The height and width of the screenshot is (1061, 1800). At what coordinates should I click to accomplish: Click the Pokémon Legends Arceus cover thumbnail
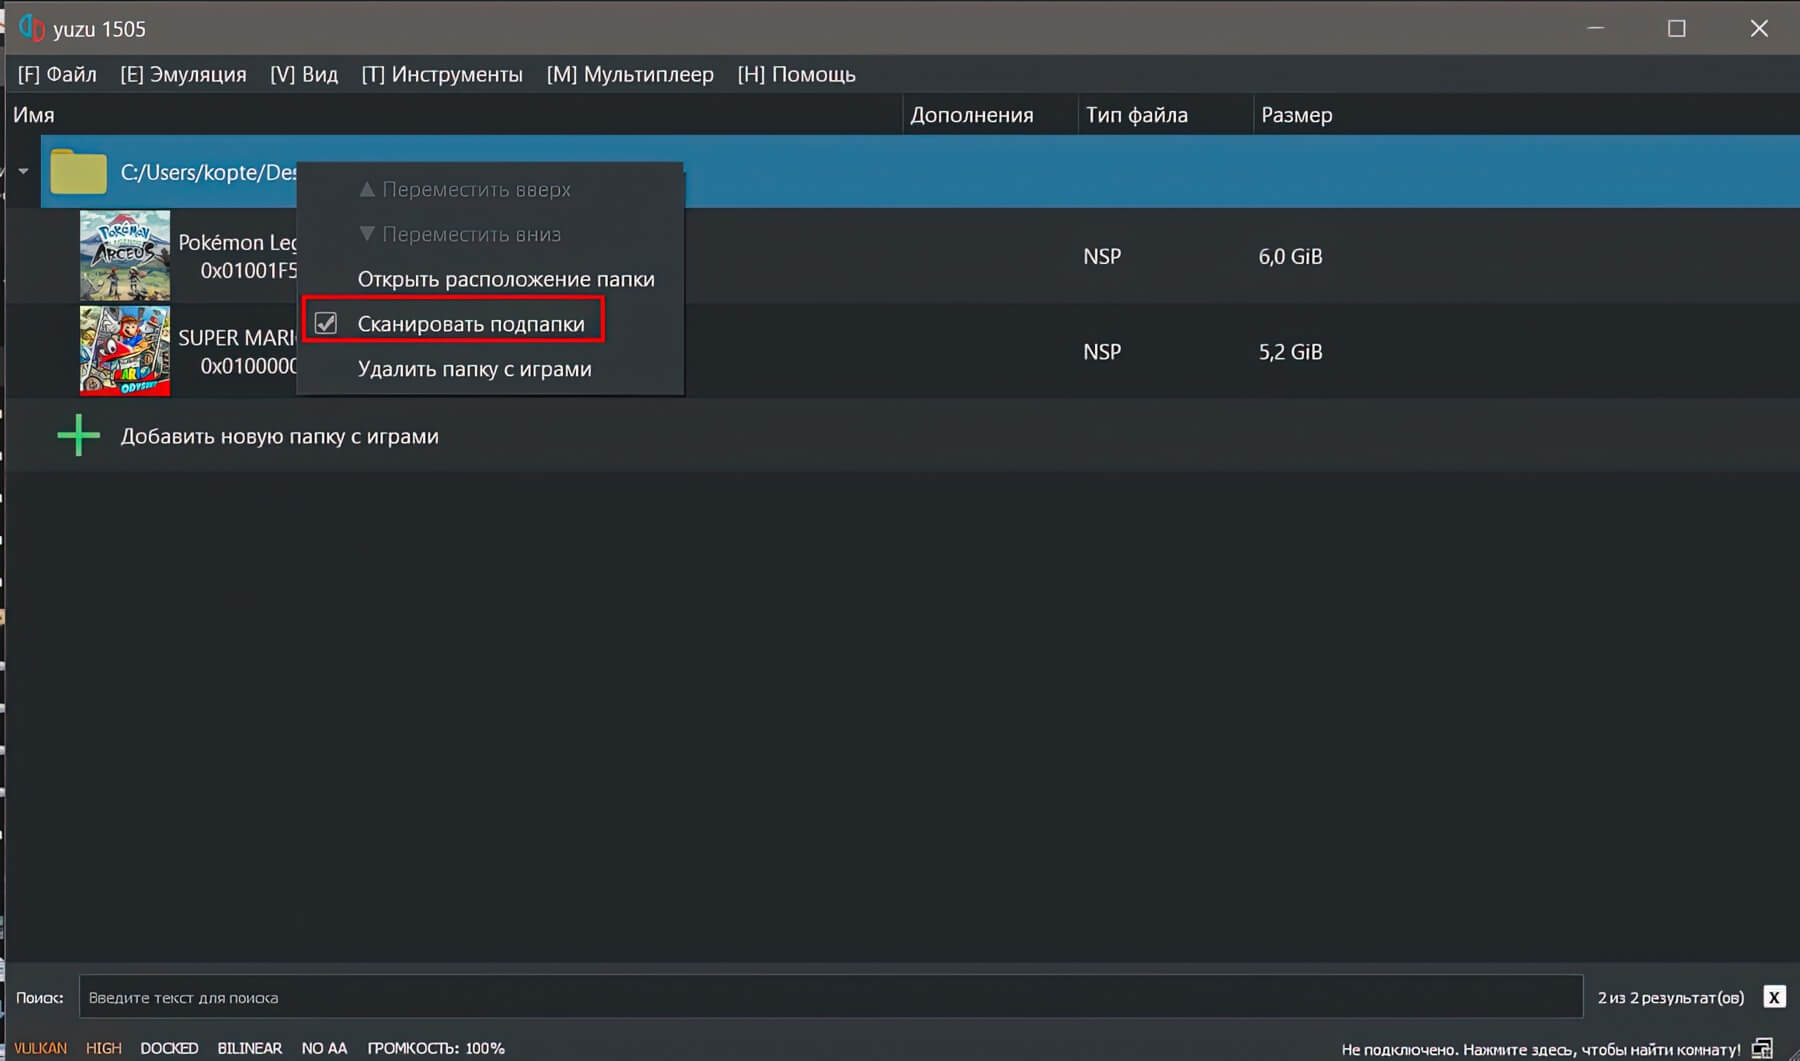(x=125, y=256)
